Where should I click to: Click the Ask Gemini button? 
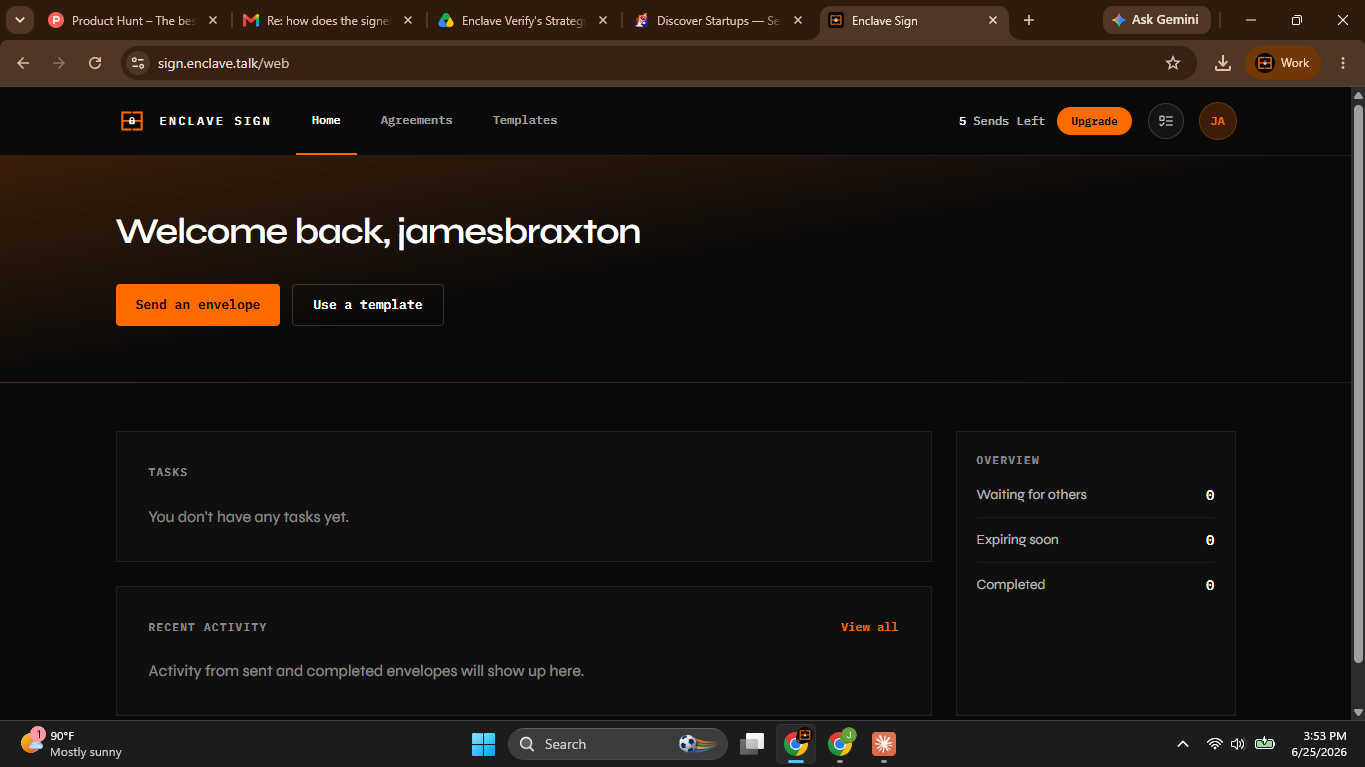pyautogui.click(x=1157, y=20)
